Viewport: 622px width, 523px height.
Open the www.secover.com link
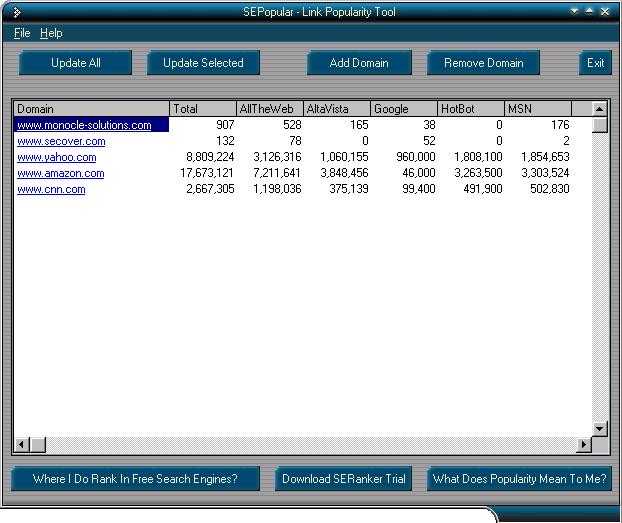pyautogui.click(x=61, y=141)
